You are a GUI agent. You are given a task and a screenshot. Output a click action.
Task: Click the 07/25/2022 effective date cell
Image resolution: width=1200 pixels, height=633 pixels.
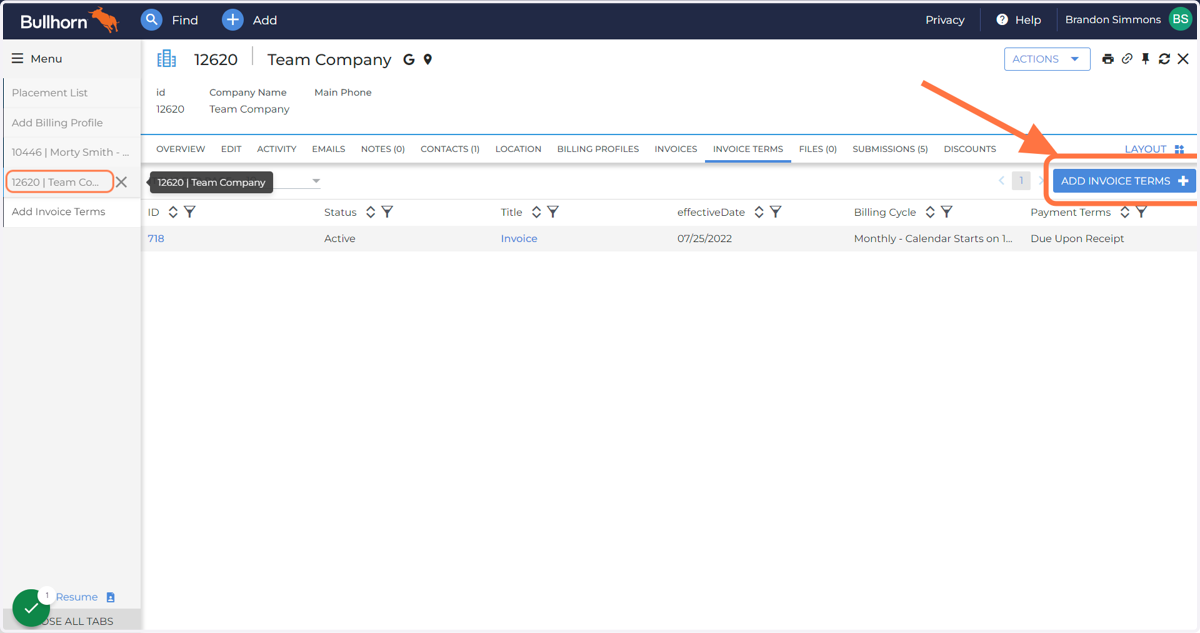coord(704,239)
